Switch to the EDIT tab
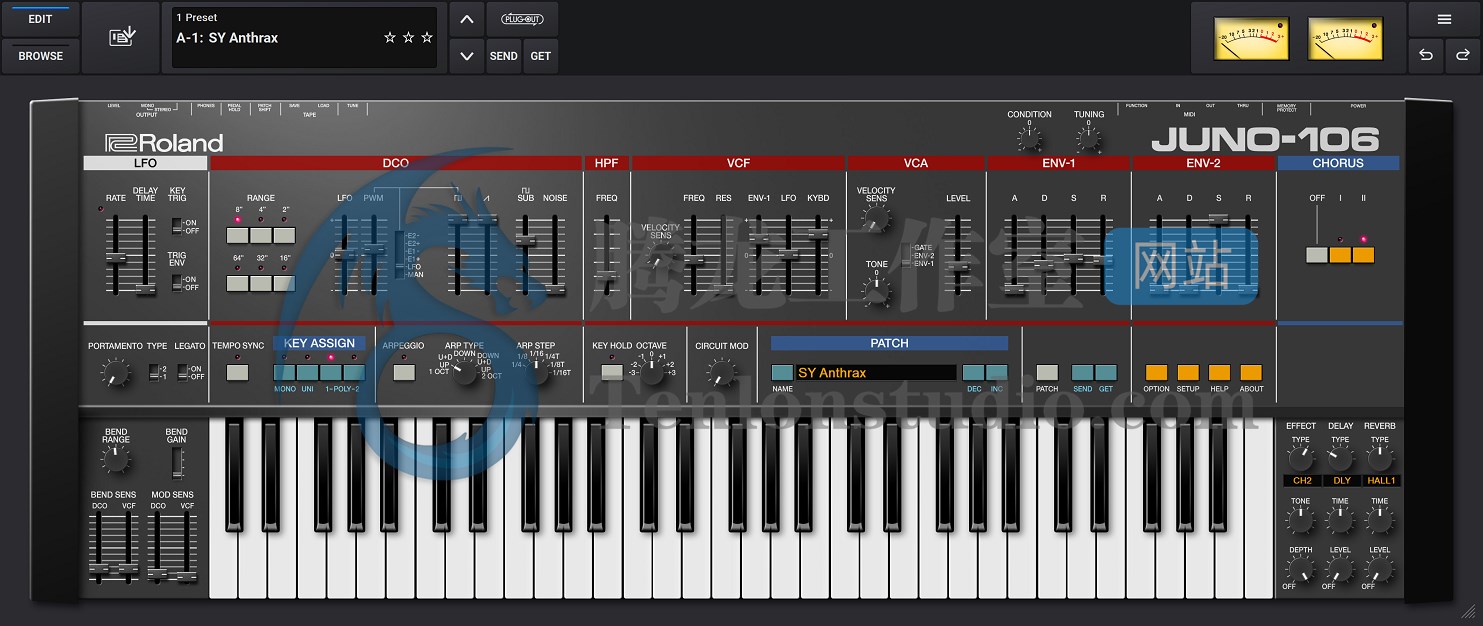1483x626 pixels. (x=41, y=19)
